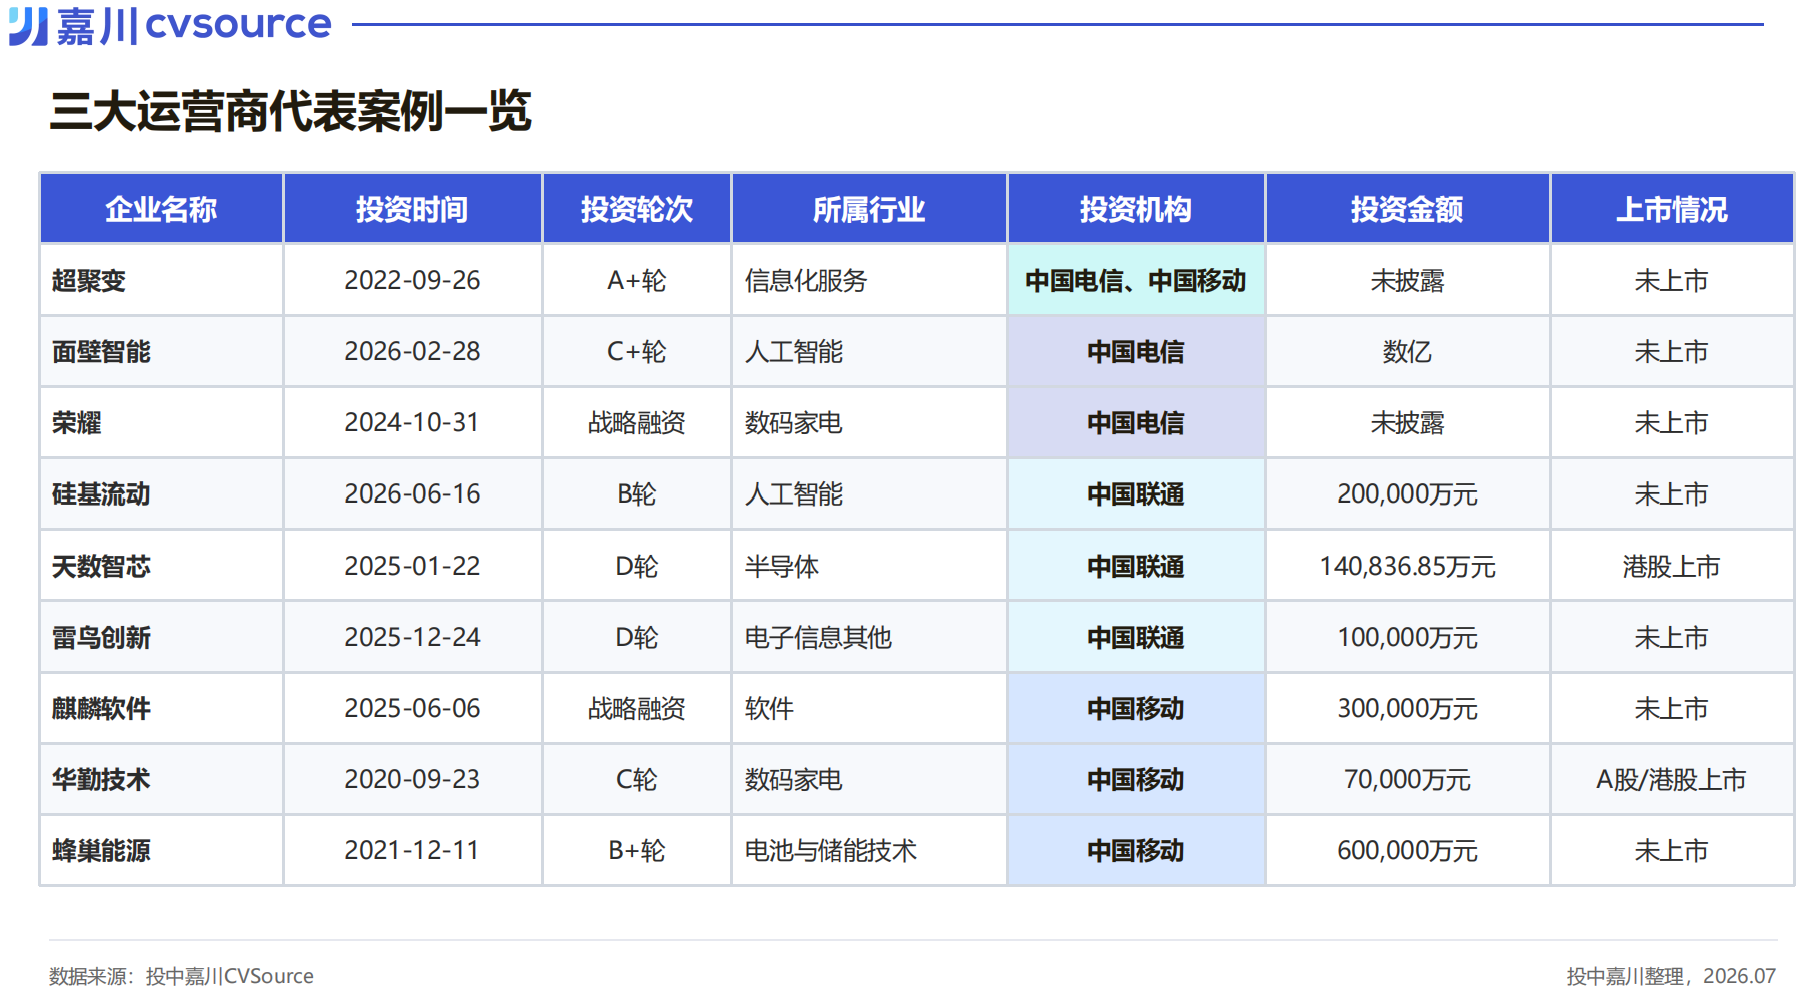Select date 2020-09-23
Viewport: 1810px width, 992px height.
coord(412,778)
